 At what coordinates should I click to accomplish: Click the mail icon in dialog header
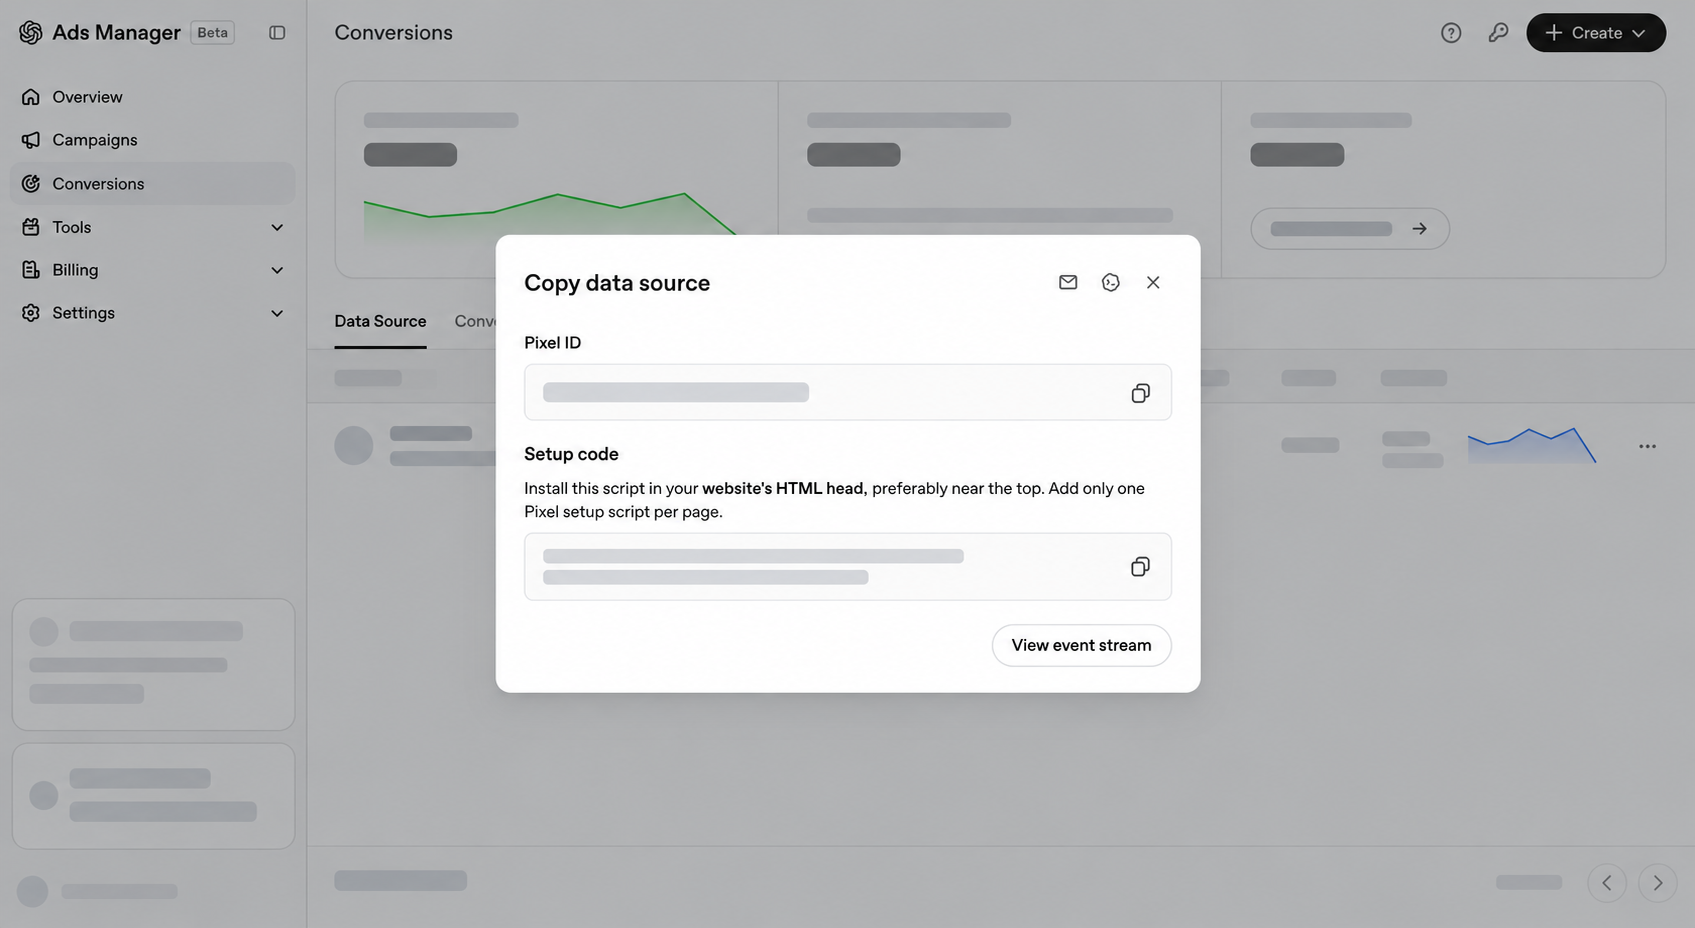point(1068,283)
